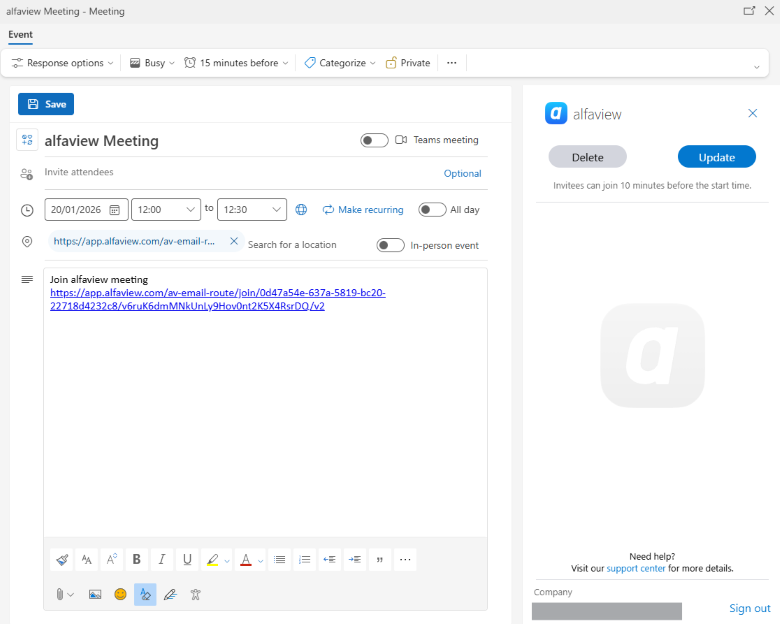Insert an emoji in the message
The image size is (780, 624).
point(120,594)
